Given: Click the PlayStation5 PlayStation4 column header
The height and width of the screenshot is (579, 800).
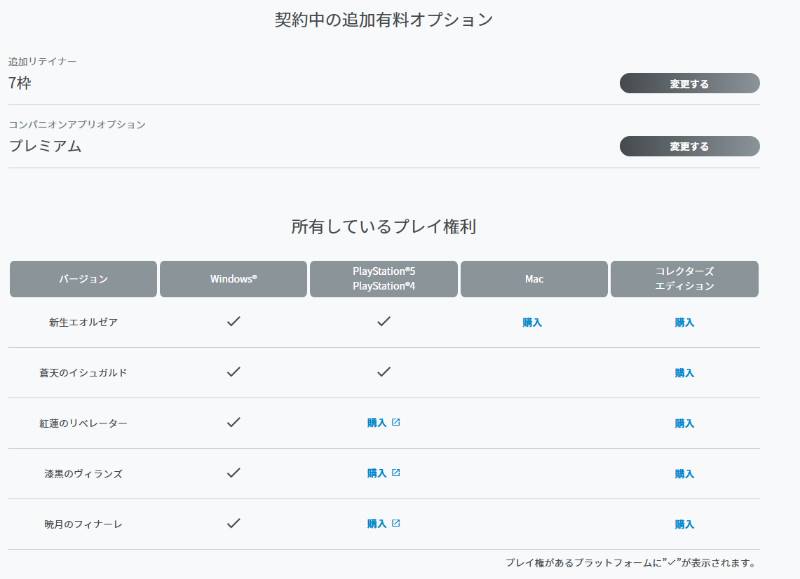Looking at the screenshot, I should point(384,279).
